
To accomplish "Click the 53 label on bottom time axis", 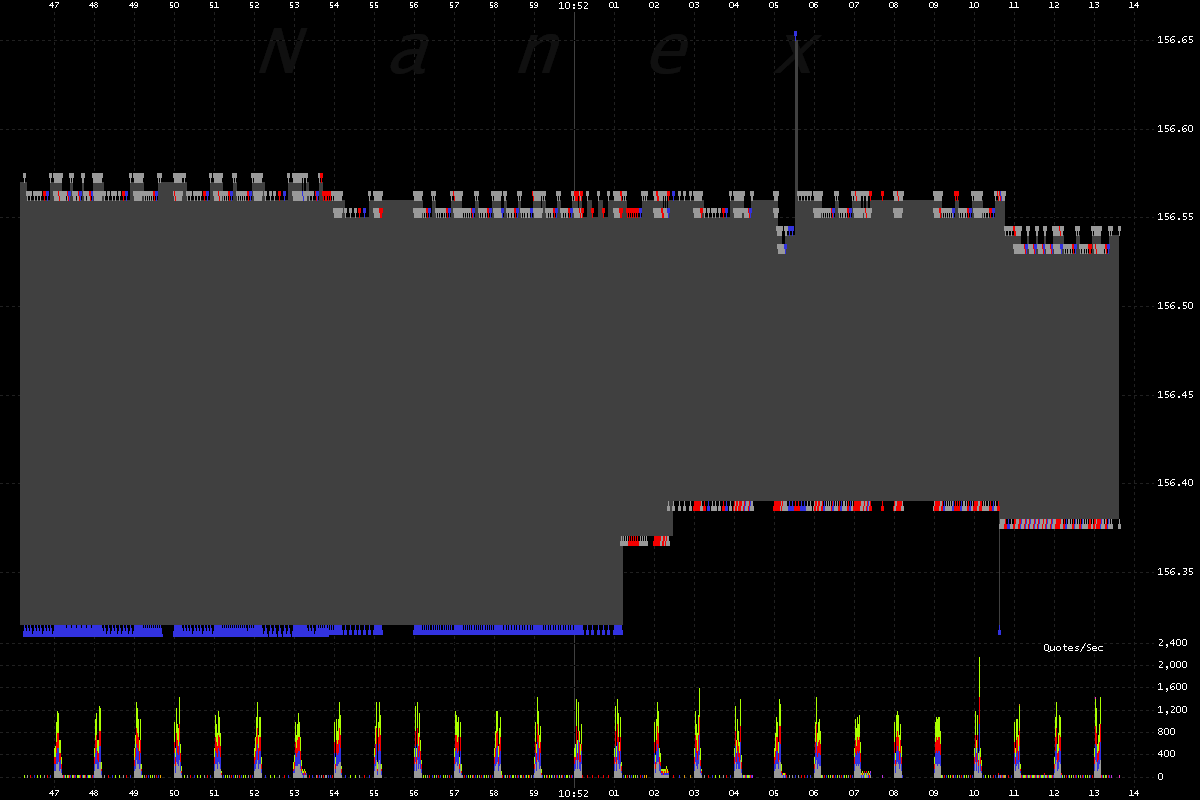I will 294,793.
